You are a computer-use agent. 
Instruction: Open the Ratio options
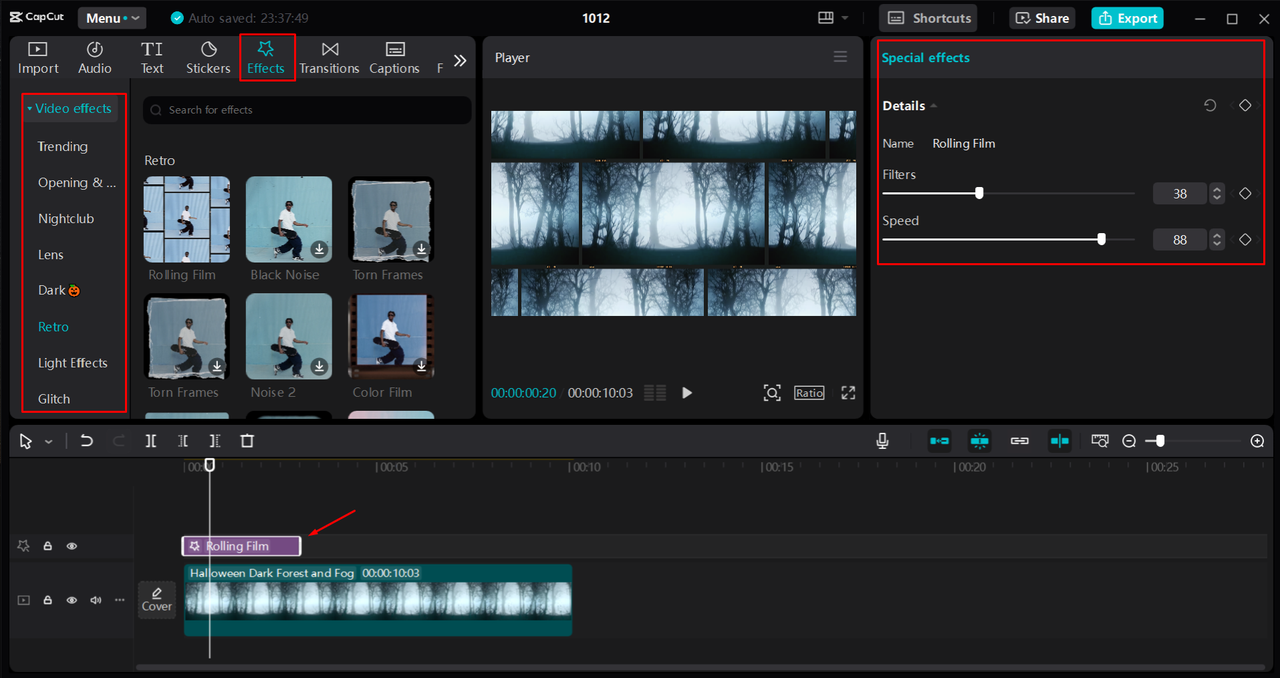[x=809, y=393]
